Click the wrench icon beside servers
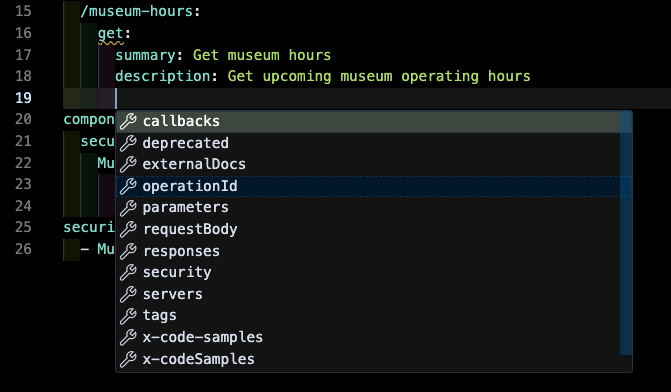 point(128,294)
